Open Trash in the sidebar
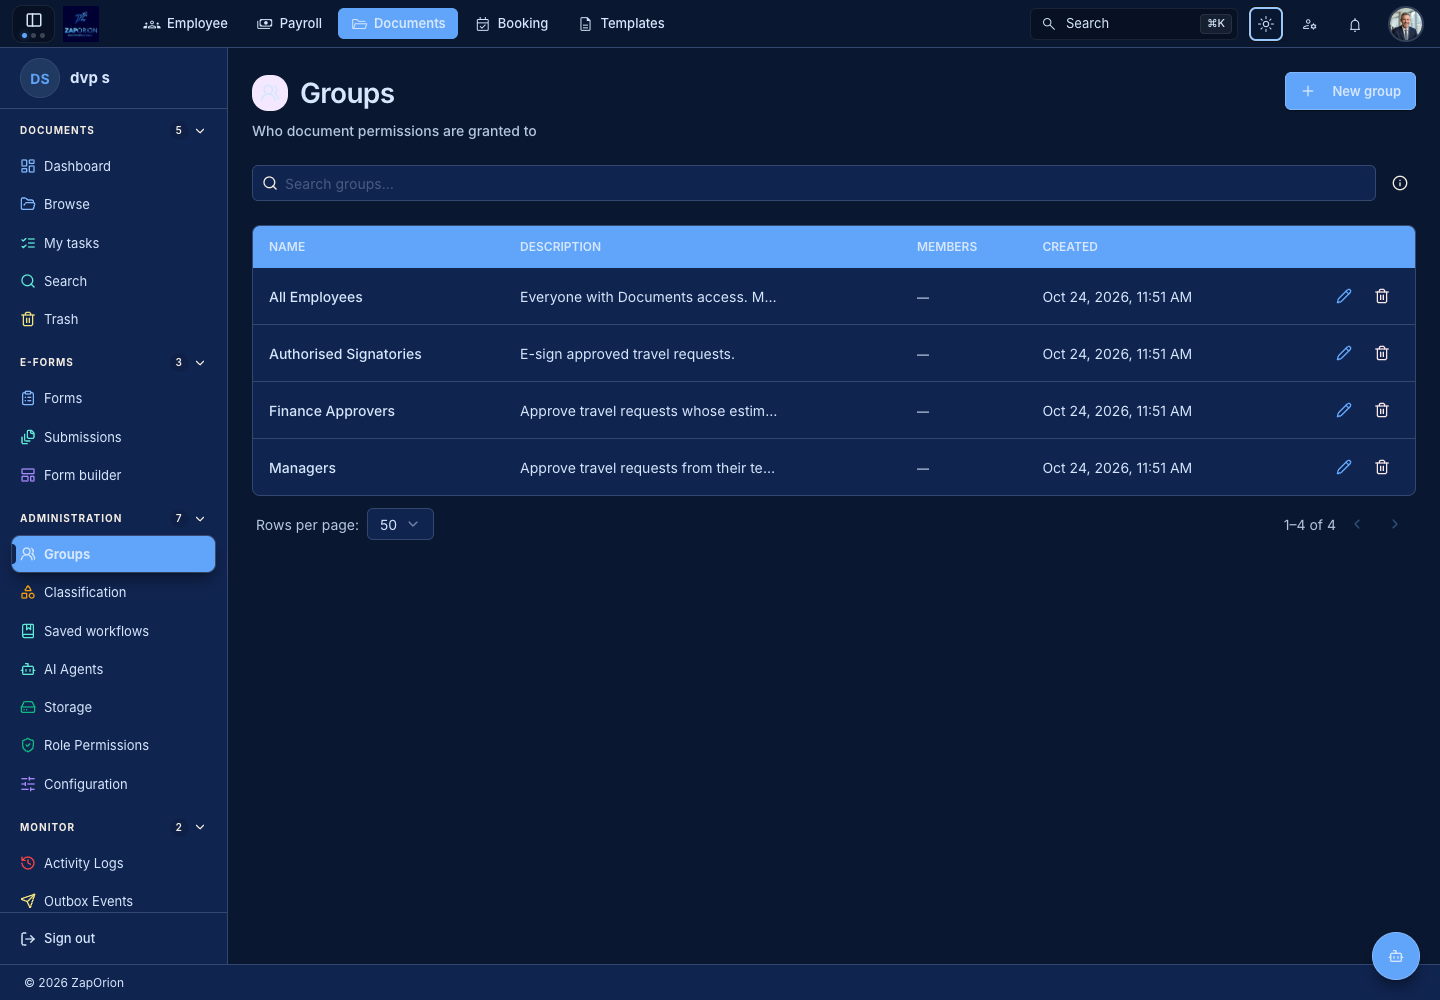The image size is (1440, 1000). [x=113, y=319]
